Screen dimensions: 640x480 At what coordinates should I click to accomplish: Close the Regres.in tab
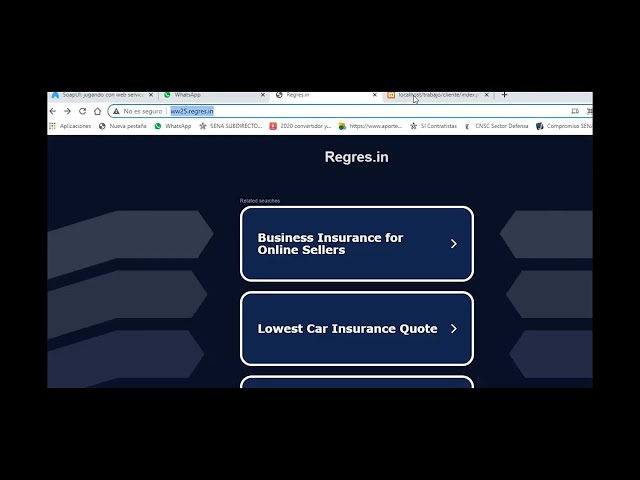(375, 95)
